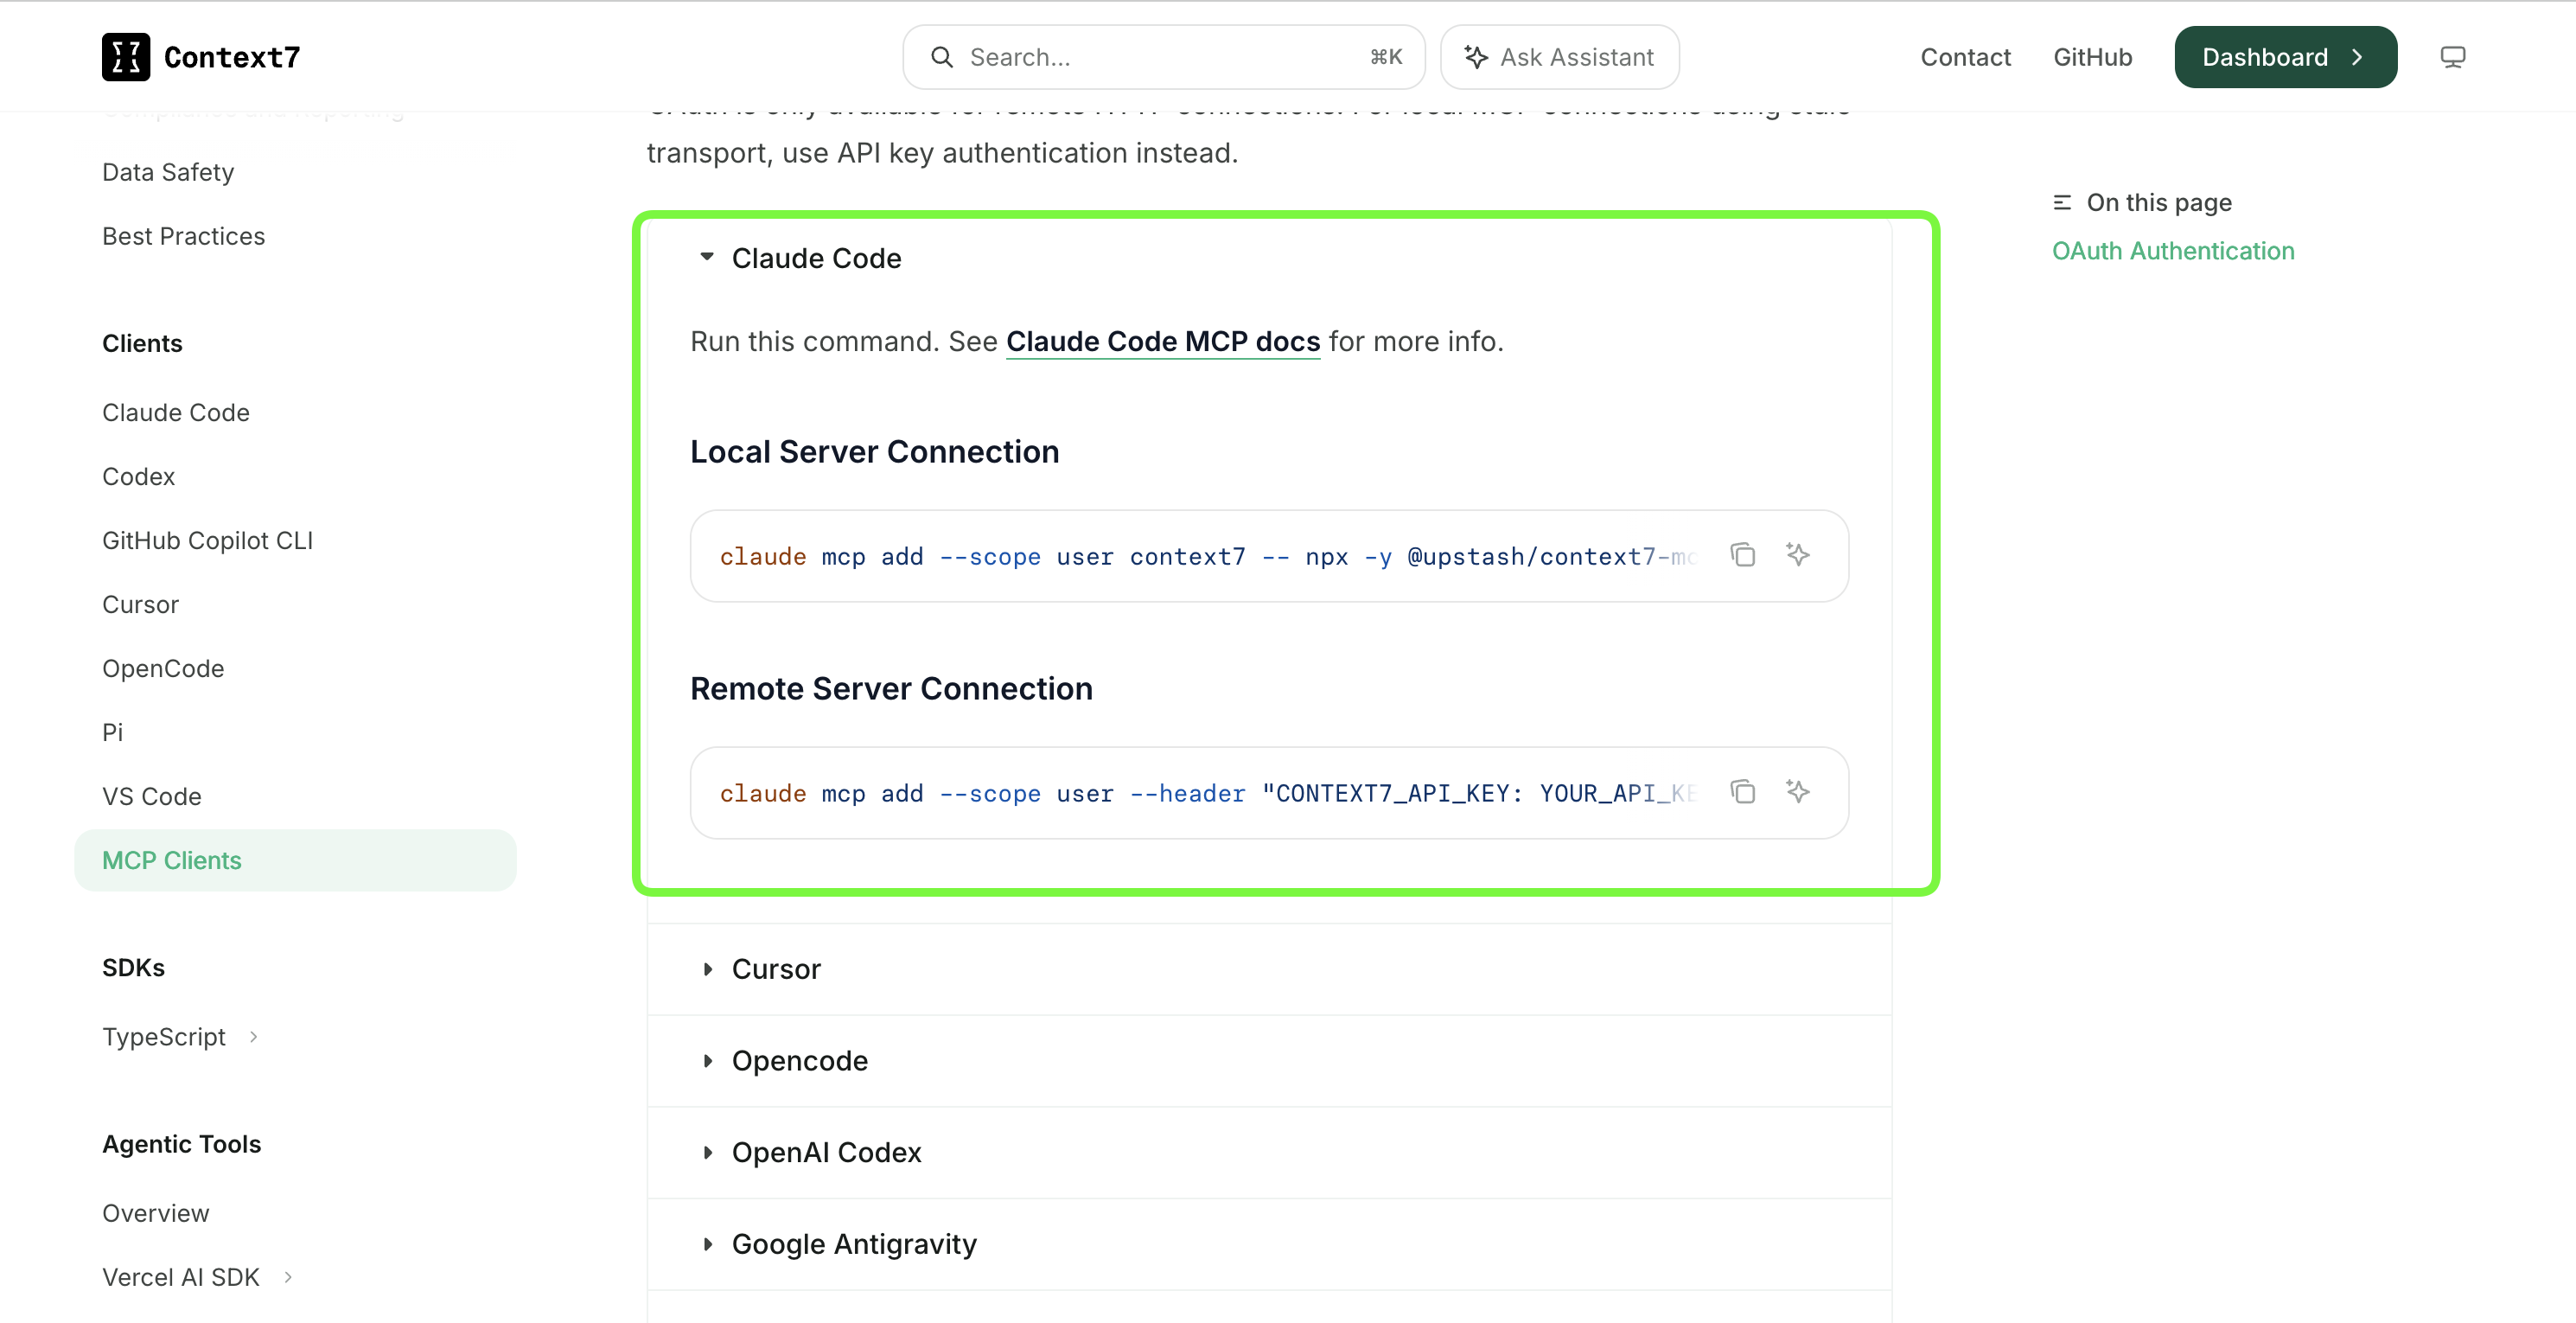Screen dimensions: 2576x1323
Task: Select MCP Clients in the sidebar
Action: (x=295, y=860)
